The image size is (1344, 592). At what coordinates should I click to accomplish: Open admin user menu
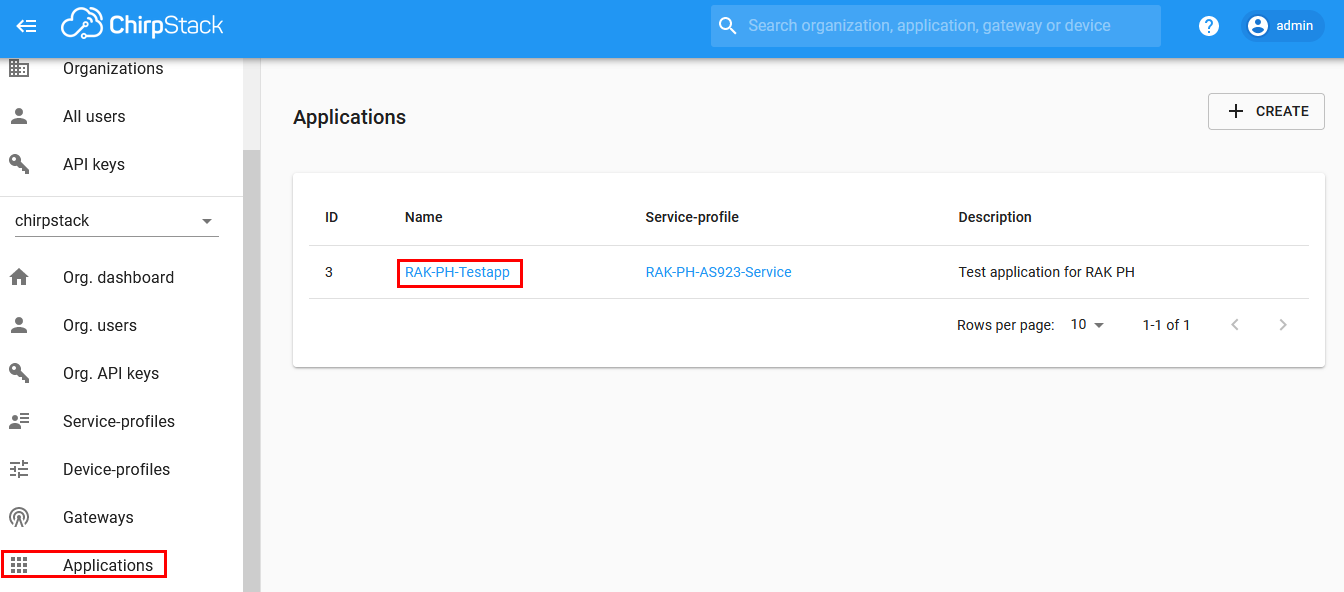coord(1282,26)
